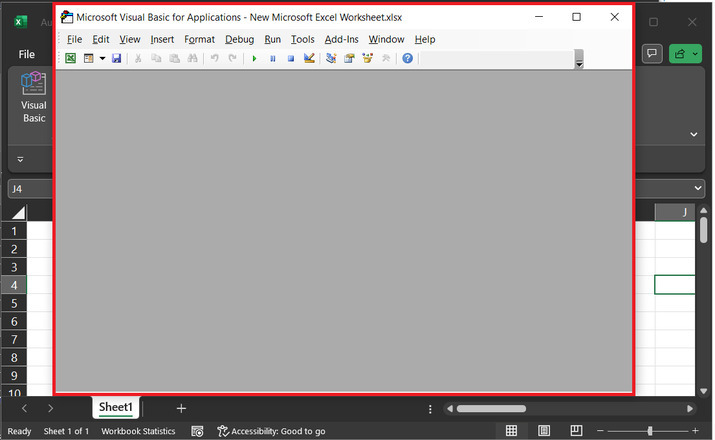Click the macro recording status bar icon

click(197, 431)
